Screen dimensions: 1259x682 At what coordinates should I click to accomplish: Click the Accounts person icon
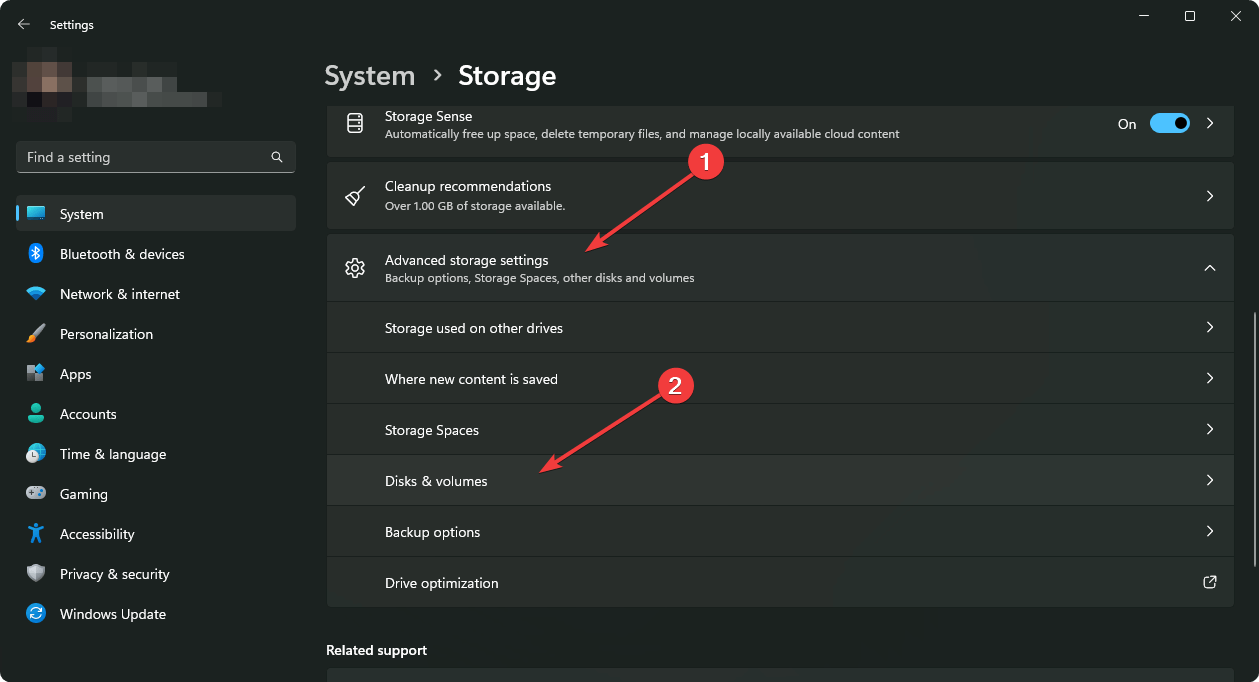click(x=36, y=414)
